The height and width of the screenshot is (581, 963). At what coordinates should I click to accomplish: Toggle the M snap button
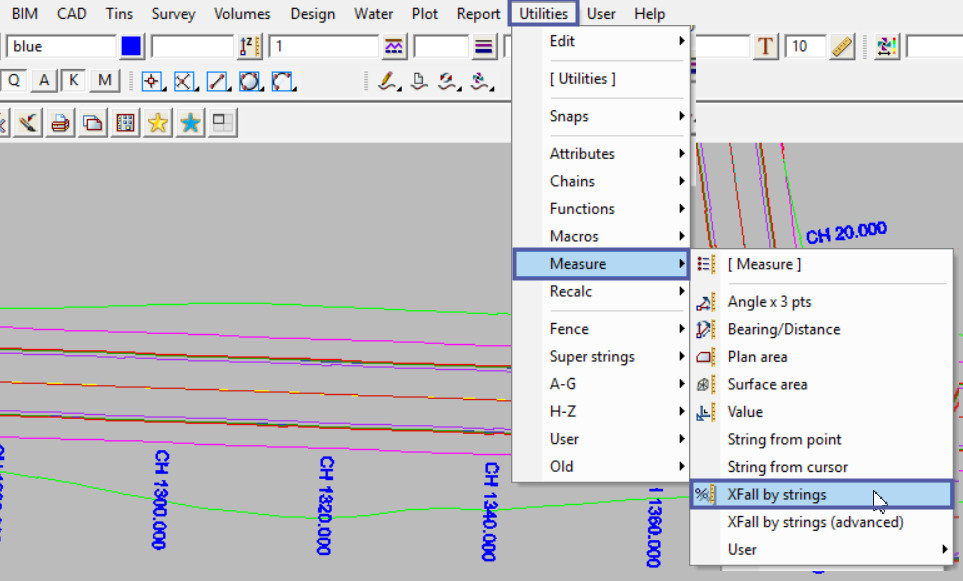[104, 82]
